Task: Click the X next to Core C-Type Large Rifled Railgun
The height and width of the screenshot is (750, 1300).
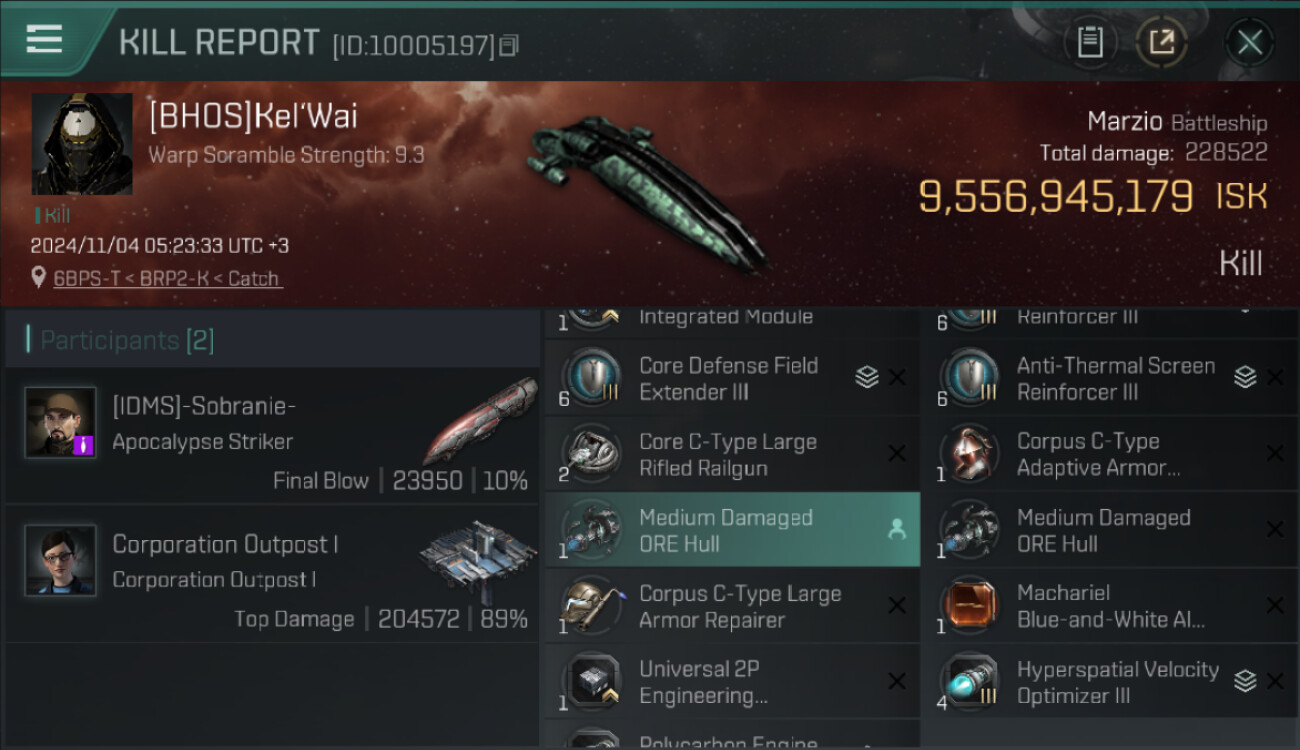Action: pos(897,454)
